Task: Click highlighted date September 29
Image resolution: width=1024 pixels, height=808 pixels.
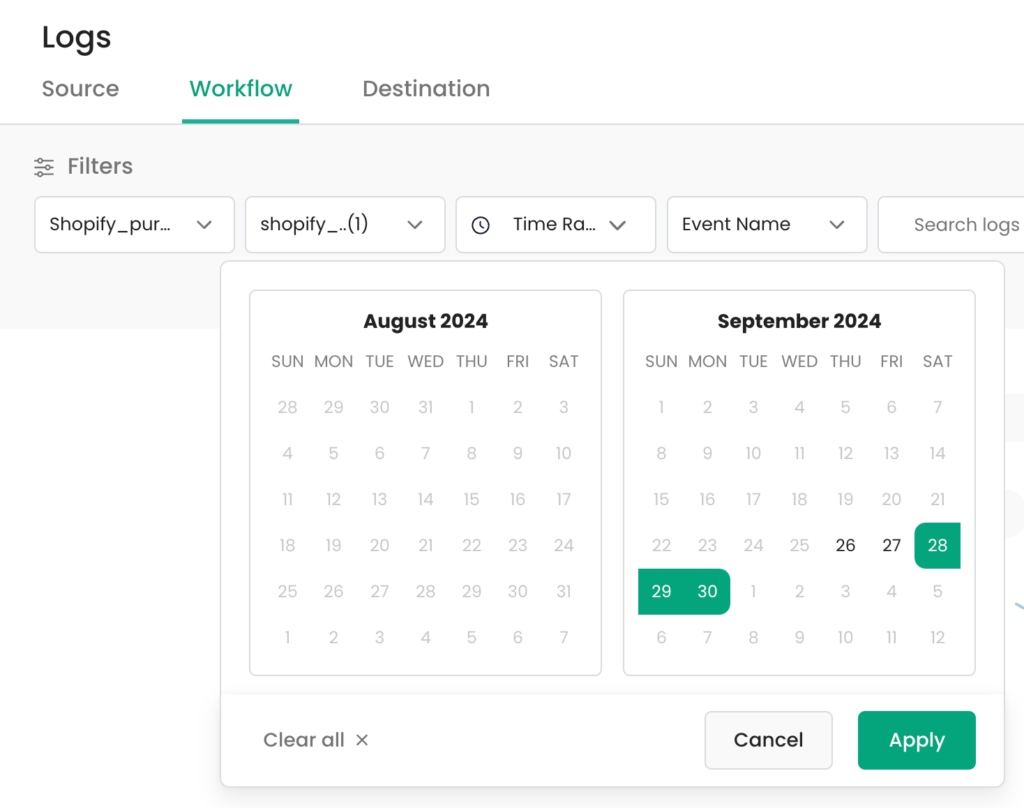Action: [x=661, y=592]
